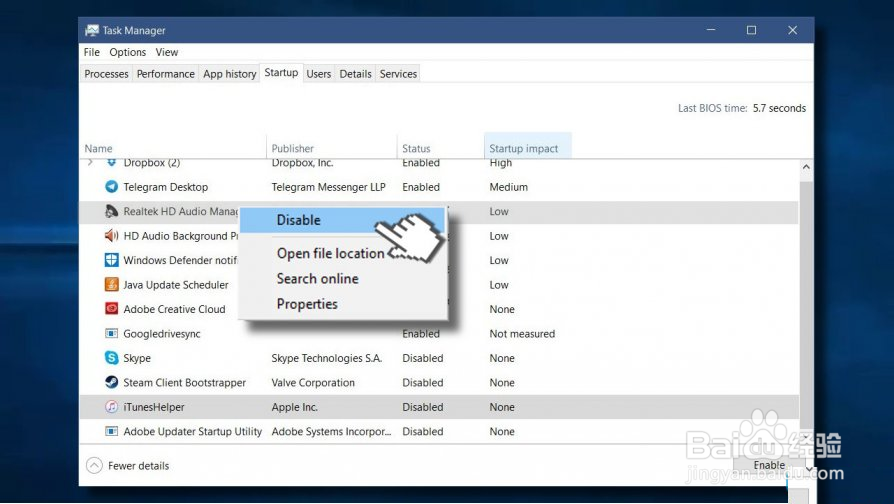Open the View menu
This screenshot has width=894, height=504.
click(166, 52)
